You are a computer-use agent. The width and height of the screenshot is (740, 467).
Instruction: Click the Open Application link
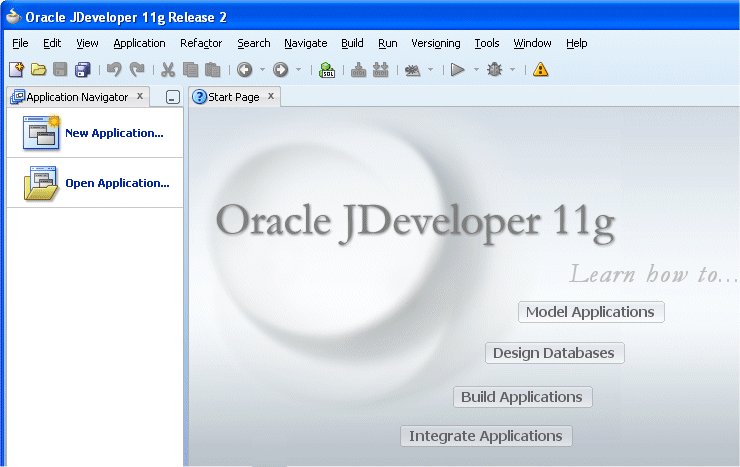tap(117, 183)
